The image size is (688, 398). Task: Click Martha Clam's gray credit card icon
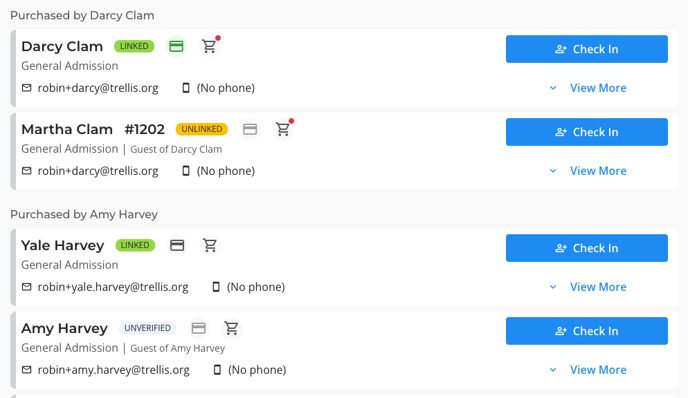[250, 129]
